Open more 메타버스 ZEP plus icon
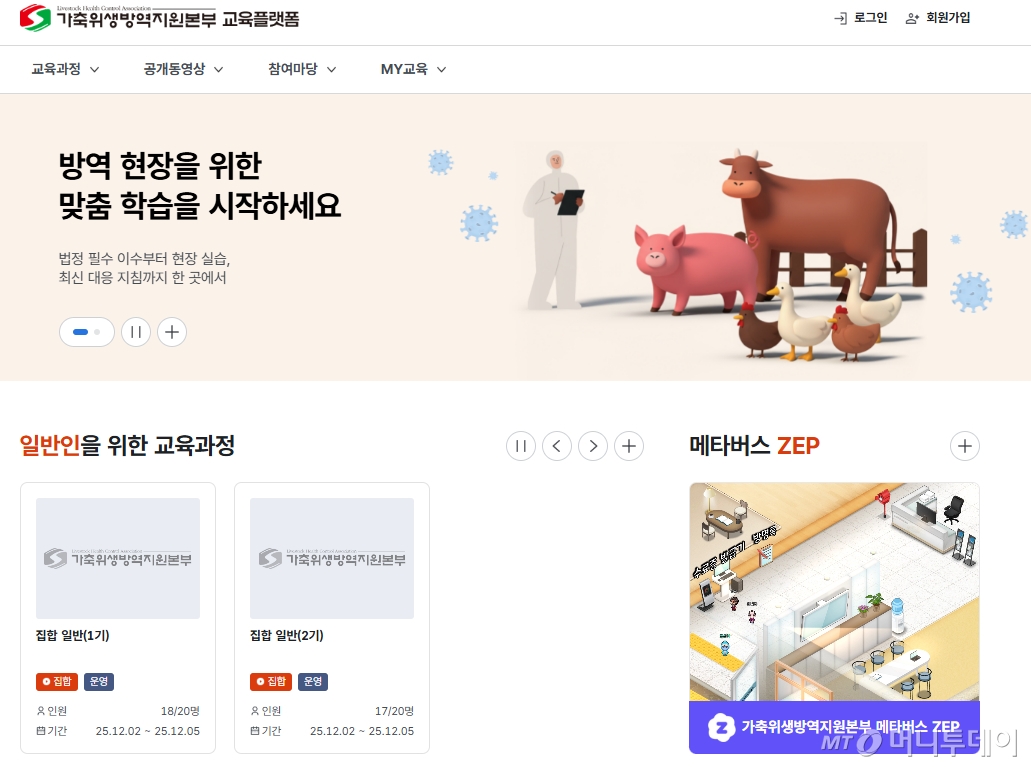This screenshot has width=1031, height=767. [x=965, y=446]
